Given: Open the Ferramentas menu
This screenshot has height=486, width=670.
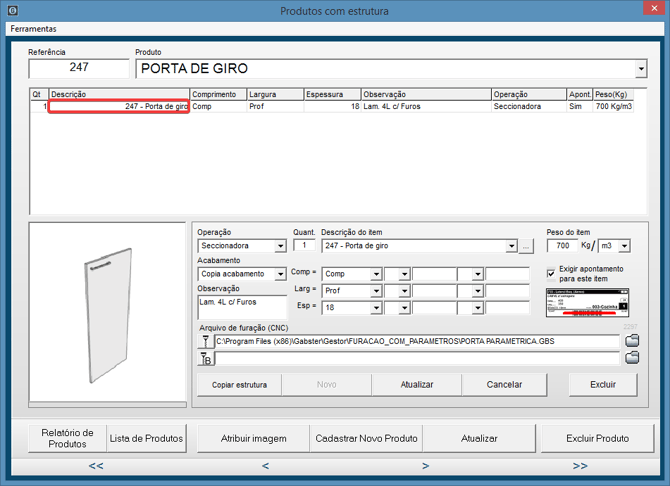Looking at the screenshot, I should click(34, 29).
